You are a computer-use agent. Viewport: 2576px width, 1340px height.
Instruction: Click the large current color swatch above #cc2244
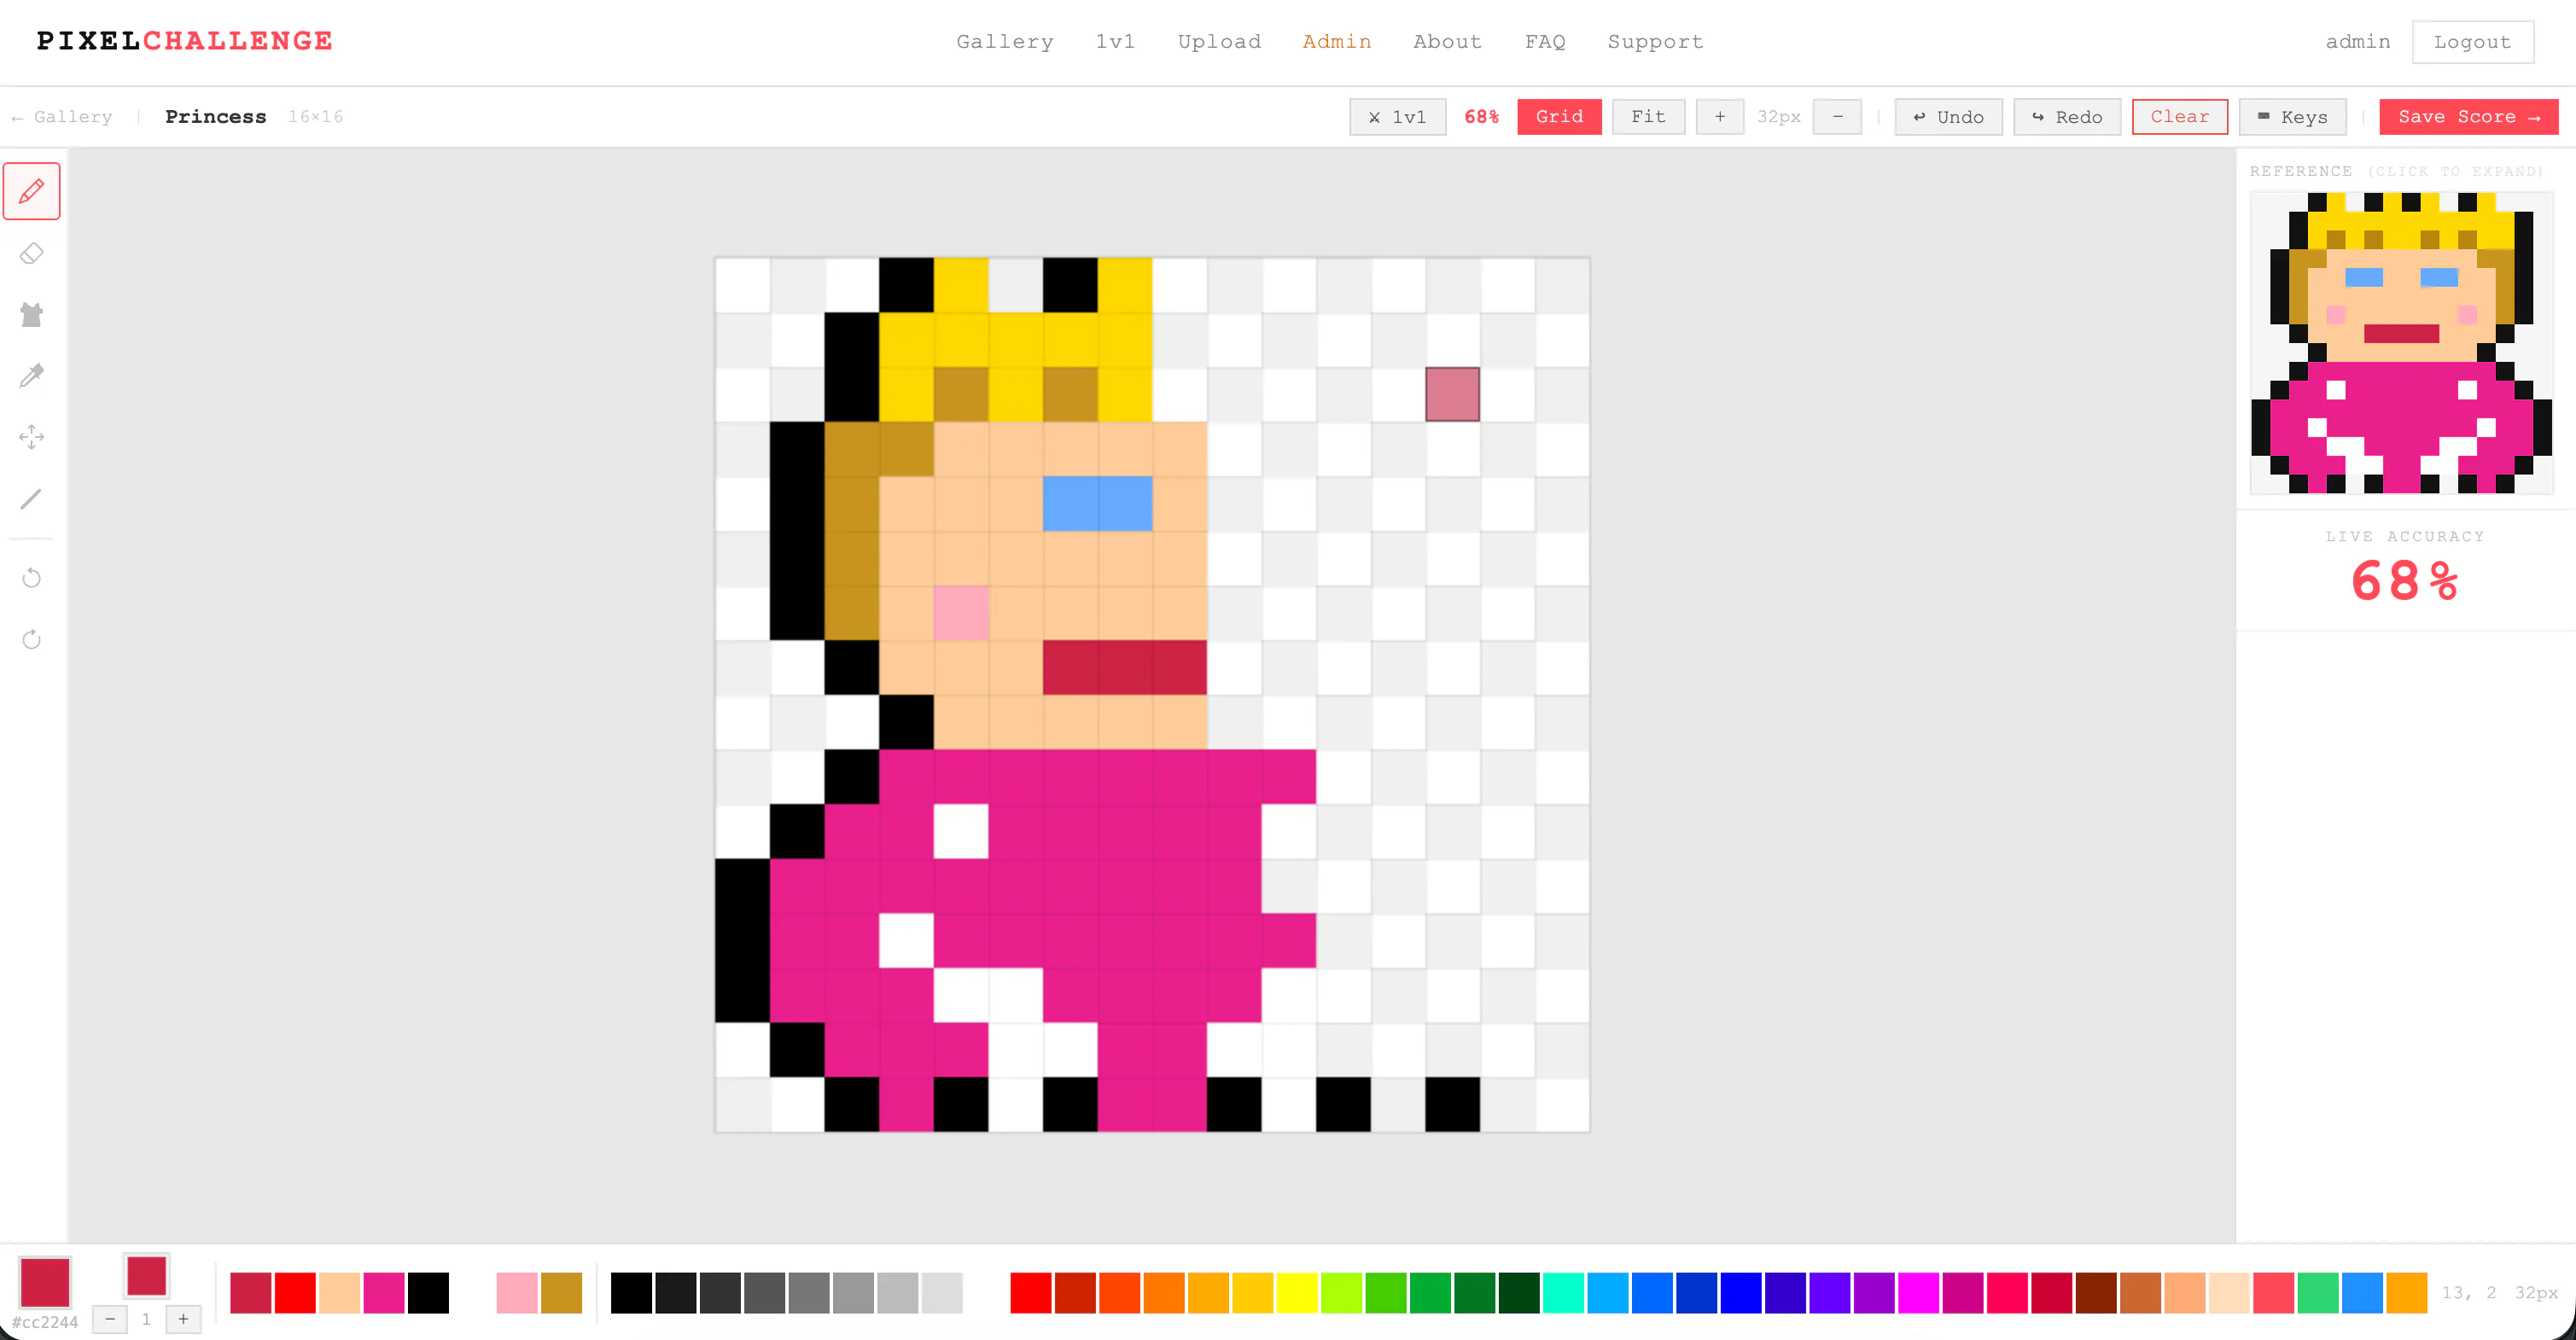45,1282
